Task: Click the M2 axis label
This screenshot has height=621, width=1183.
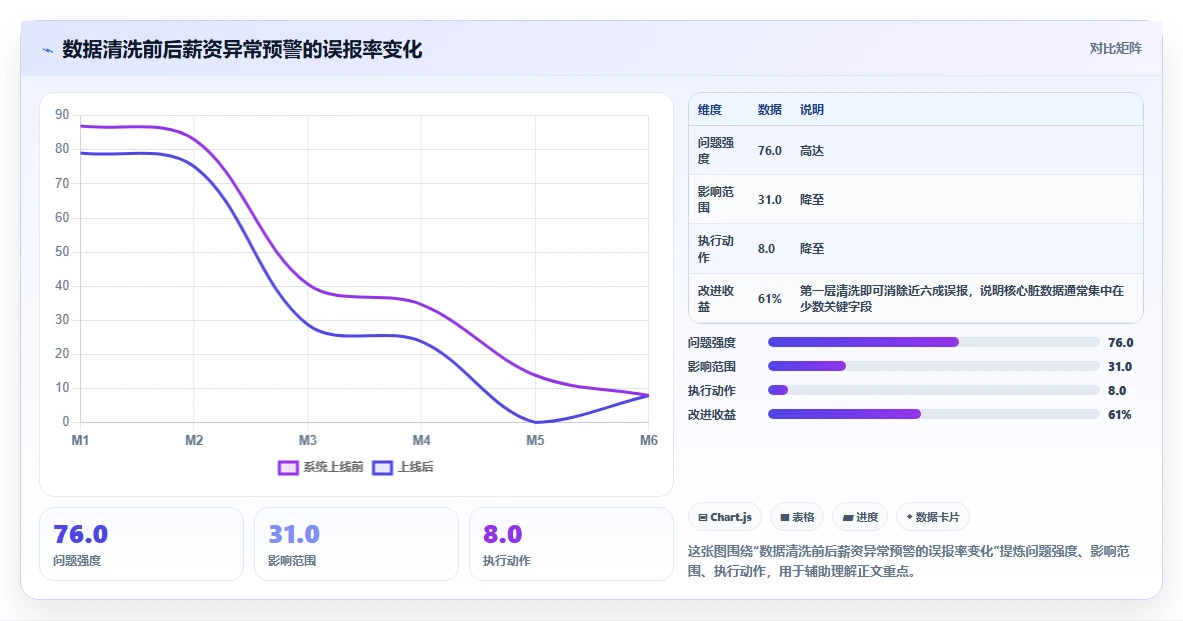Action: pos(194,440)
